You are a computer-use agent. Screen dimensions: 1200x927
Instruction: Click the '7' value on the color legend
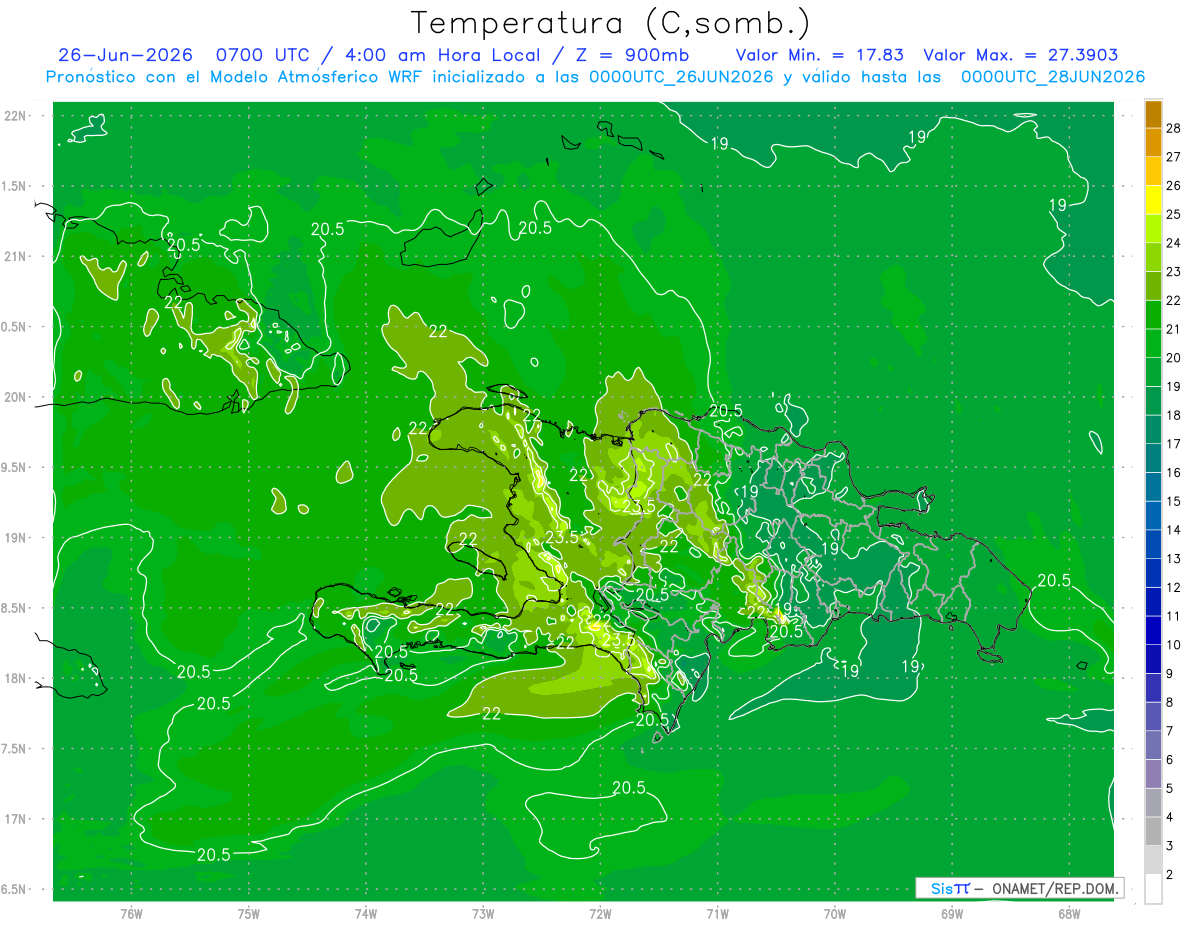pos(1170,731)
